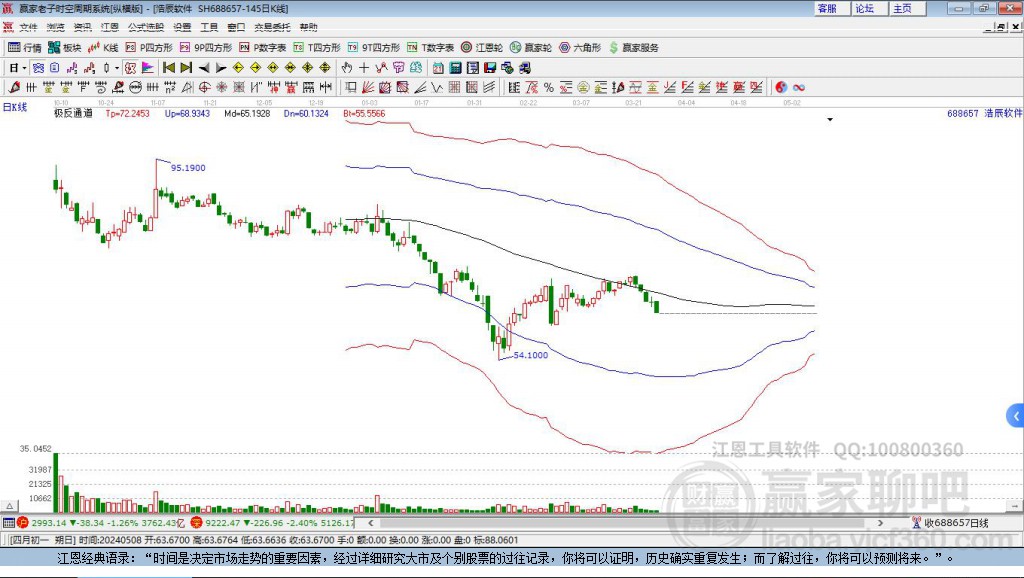Jump to the last bar icon
Image resolution: width=1024 pixels, height=578 pixels.
[x=186, y=68]
